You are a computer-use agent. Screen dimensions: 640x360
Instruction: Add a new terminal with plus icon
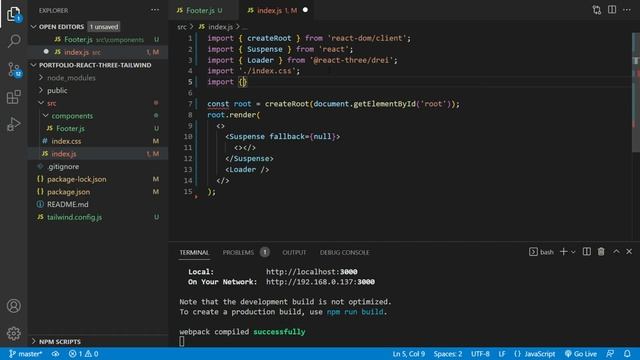pyautogui.click(x=563, y=252)
